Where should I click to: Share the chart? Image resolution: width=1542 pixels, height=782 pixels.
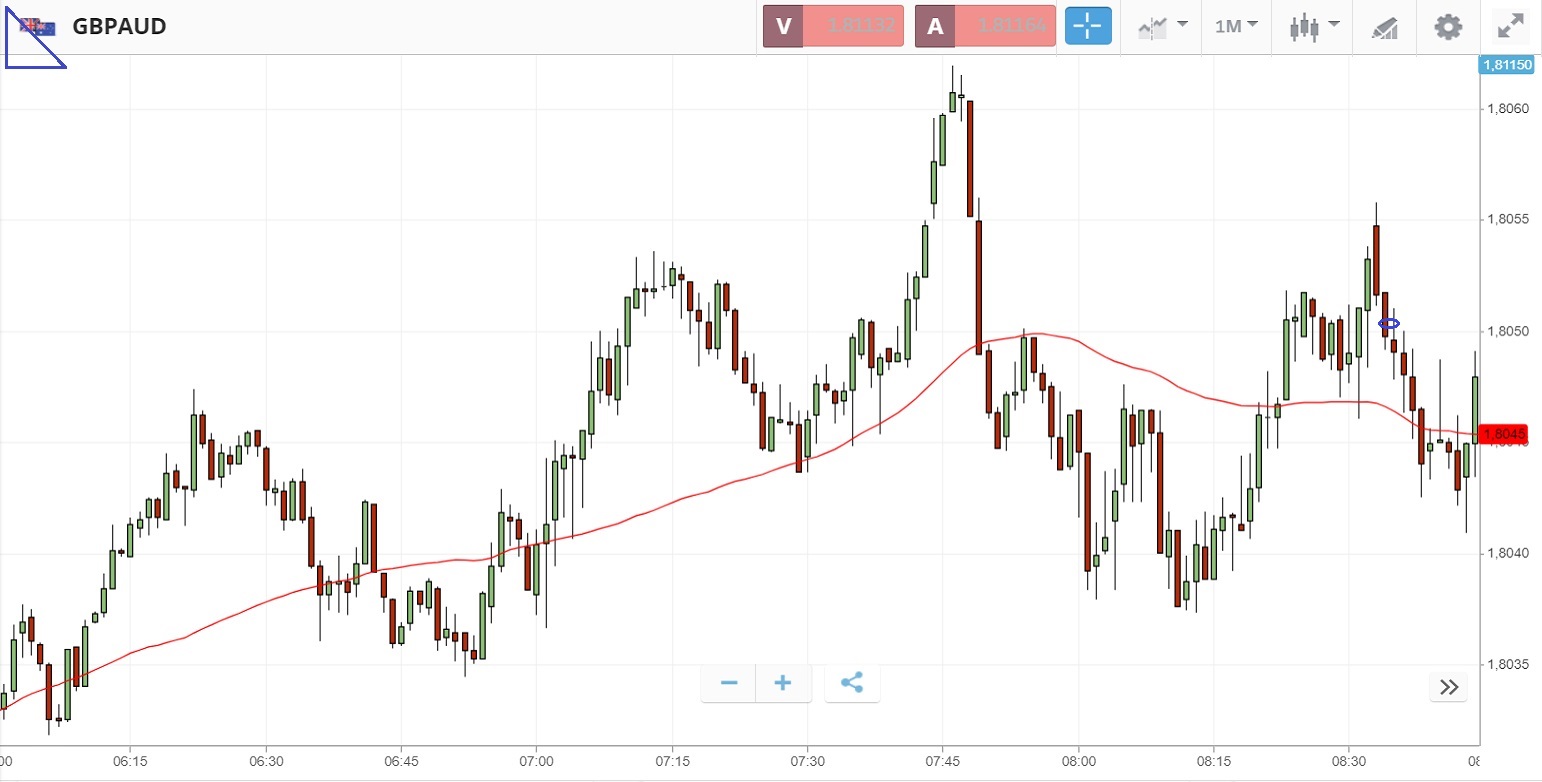[x=852, y=683]
